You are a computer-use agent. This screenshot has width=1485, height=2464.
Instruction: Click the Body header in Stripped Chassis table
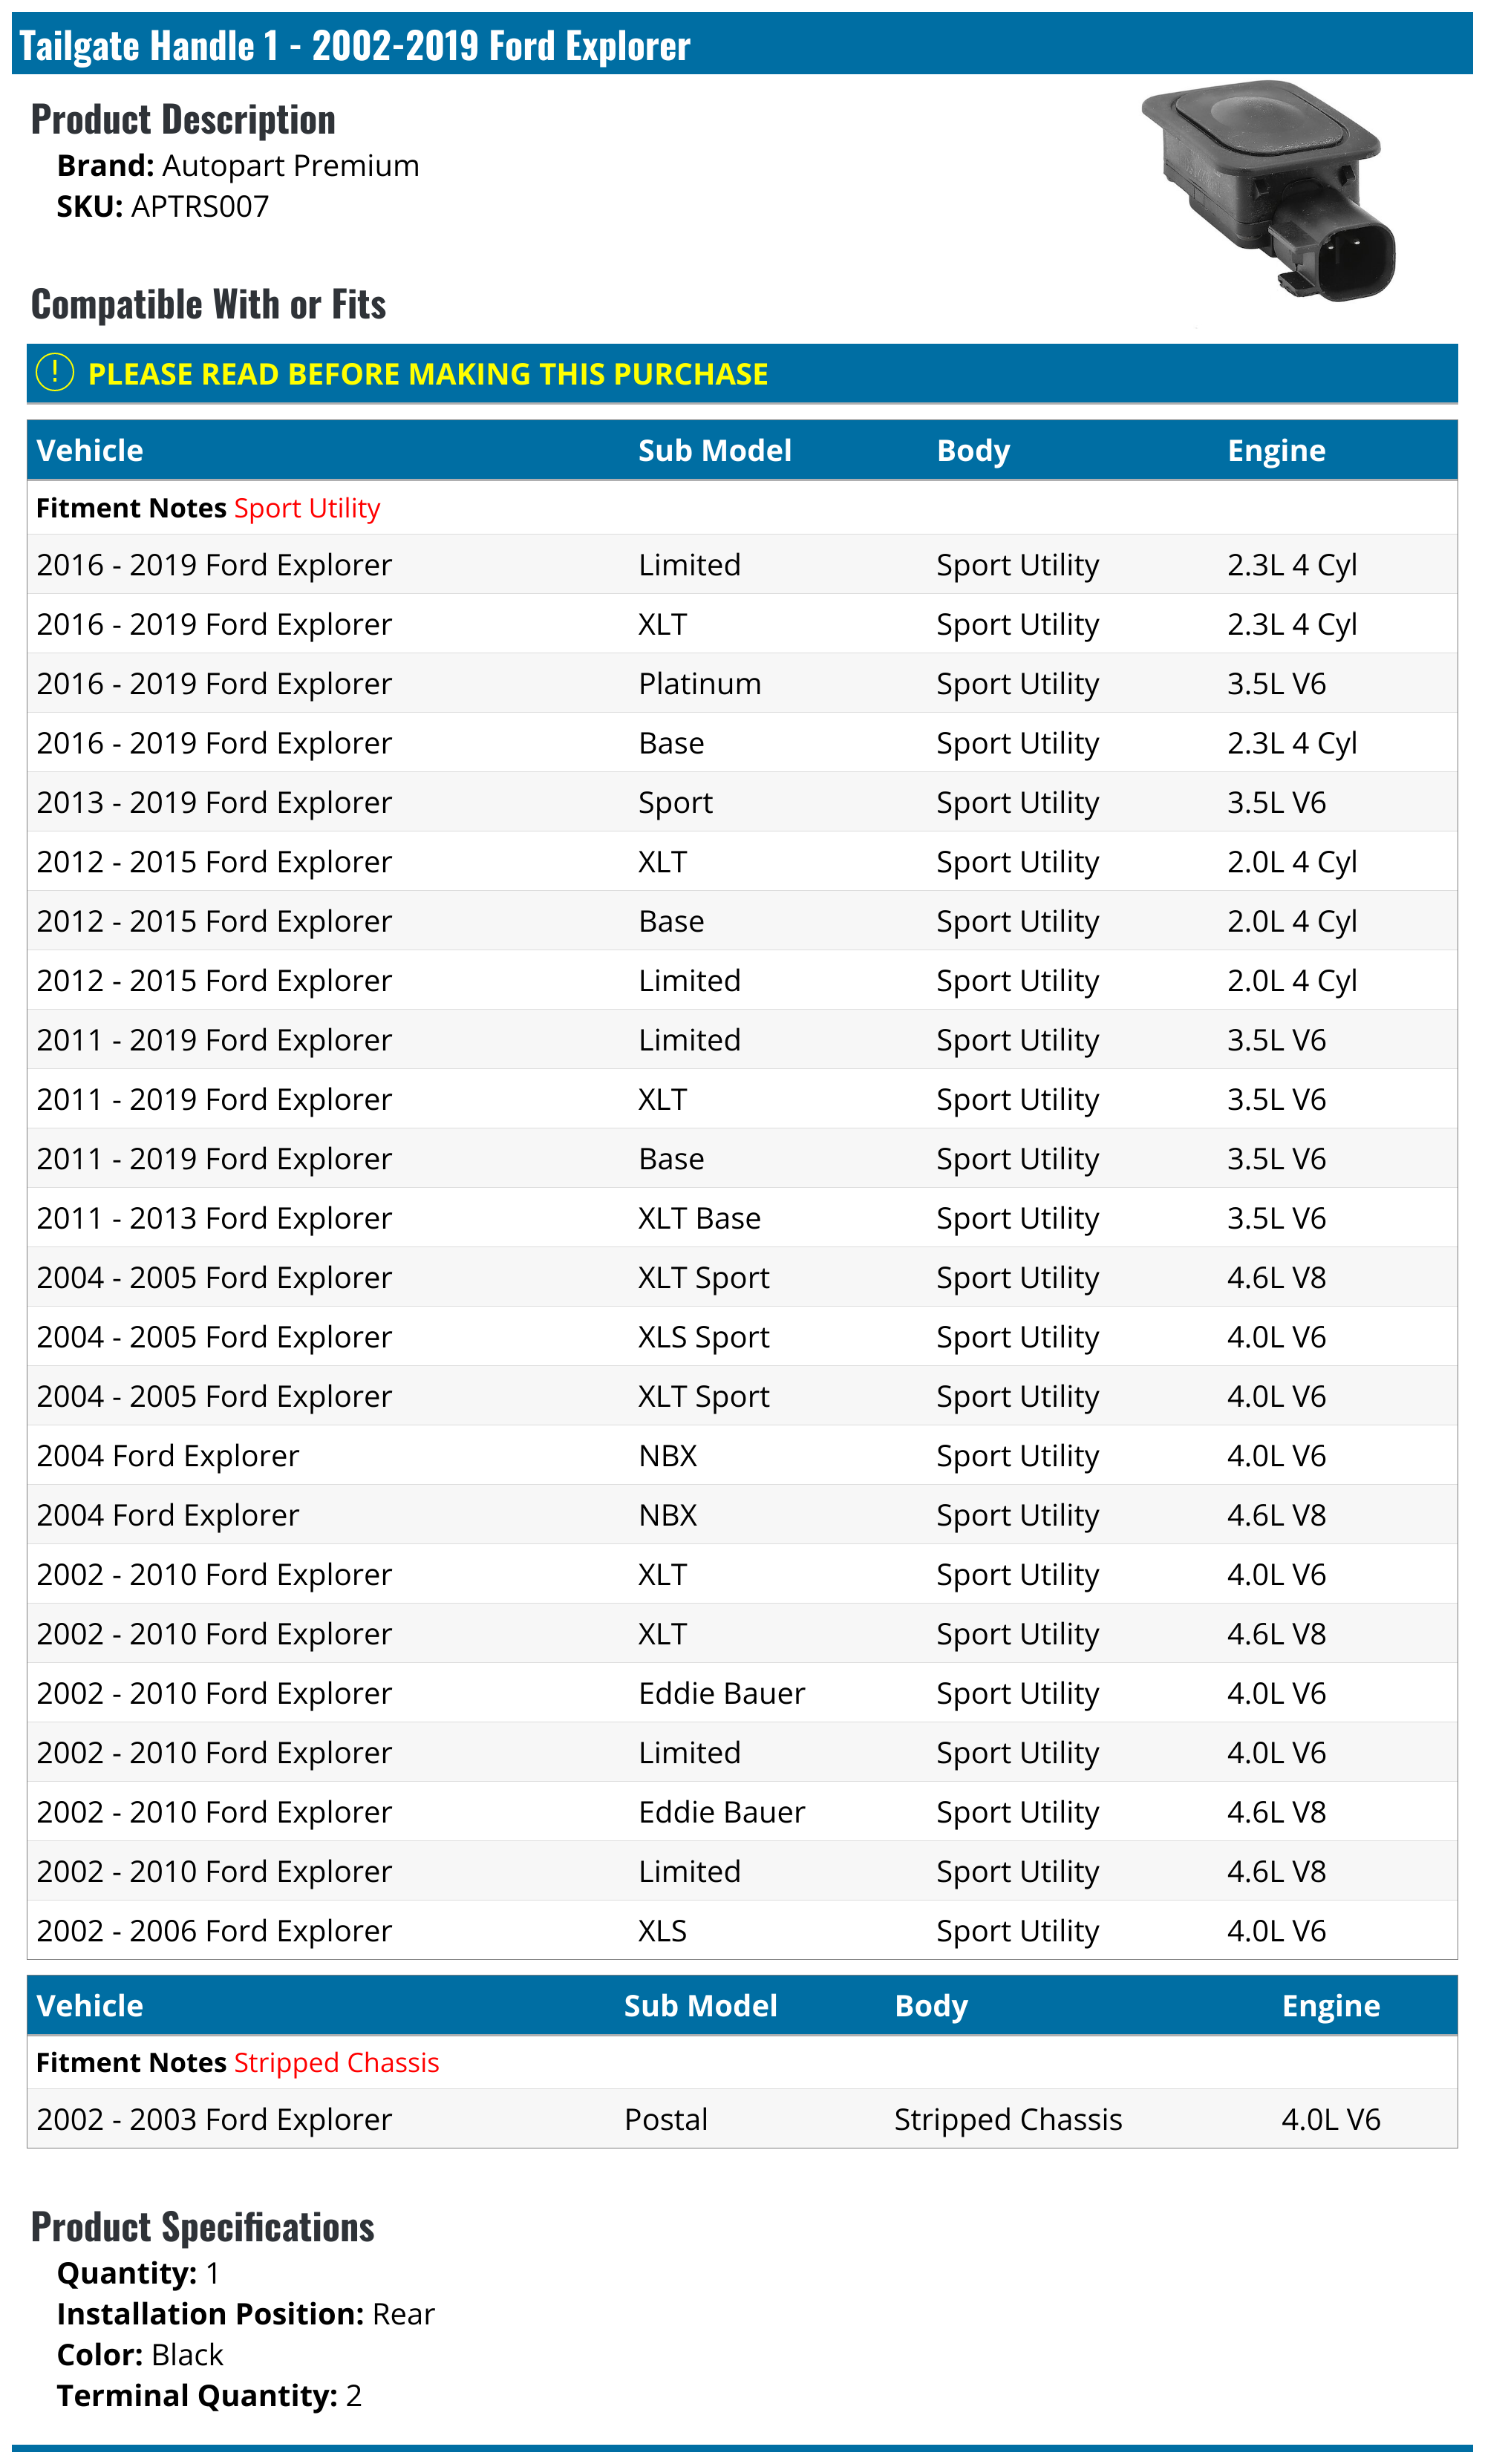930,2006
